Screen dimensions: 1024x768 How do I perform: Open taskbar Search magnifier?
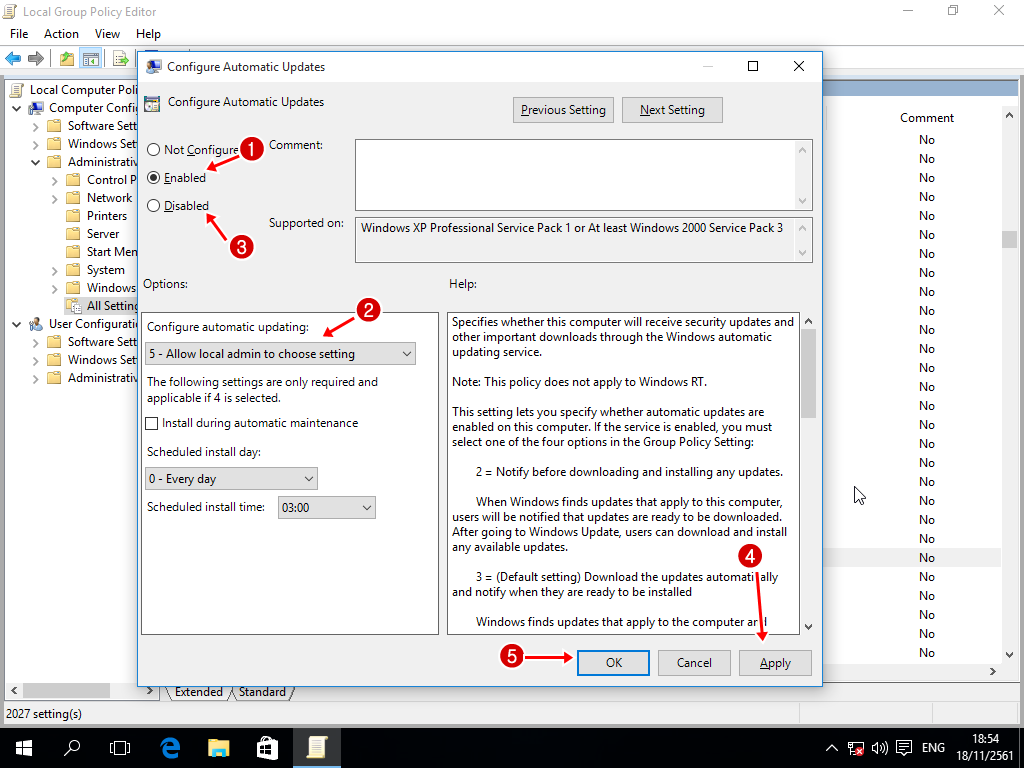[72, 748]
